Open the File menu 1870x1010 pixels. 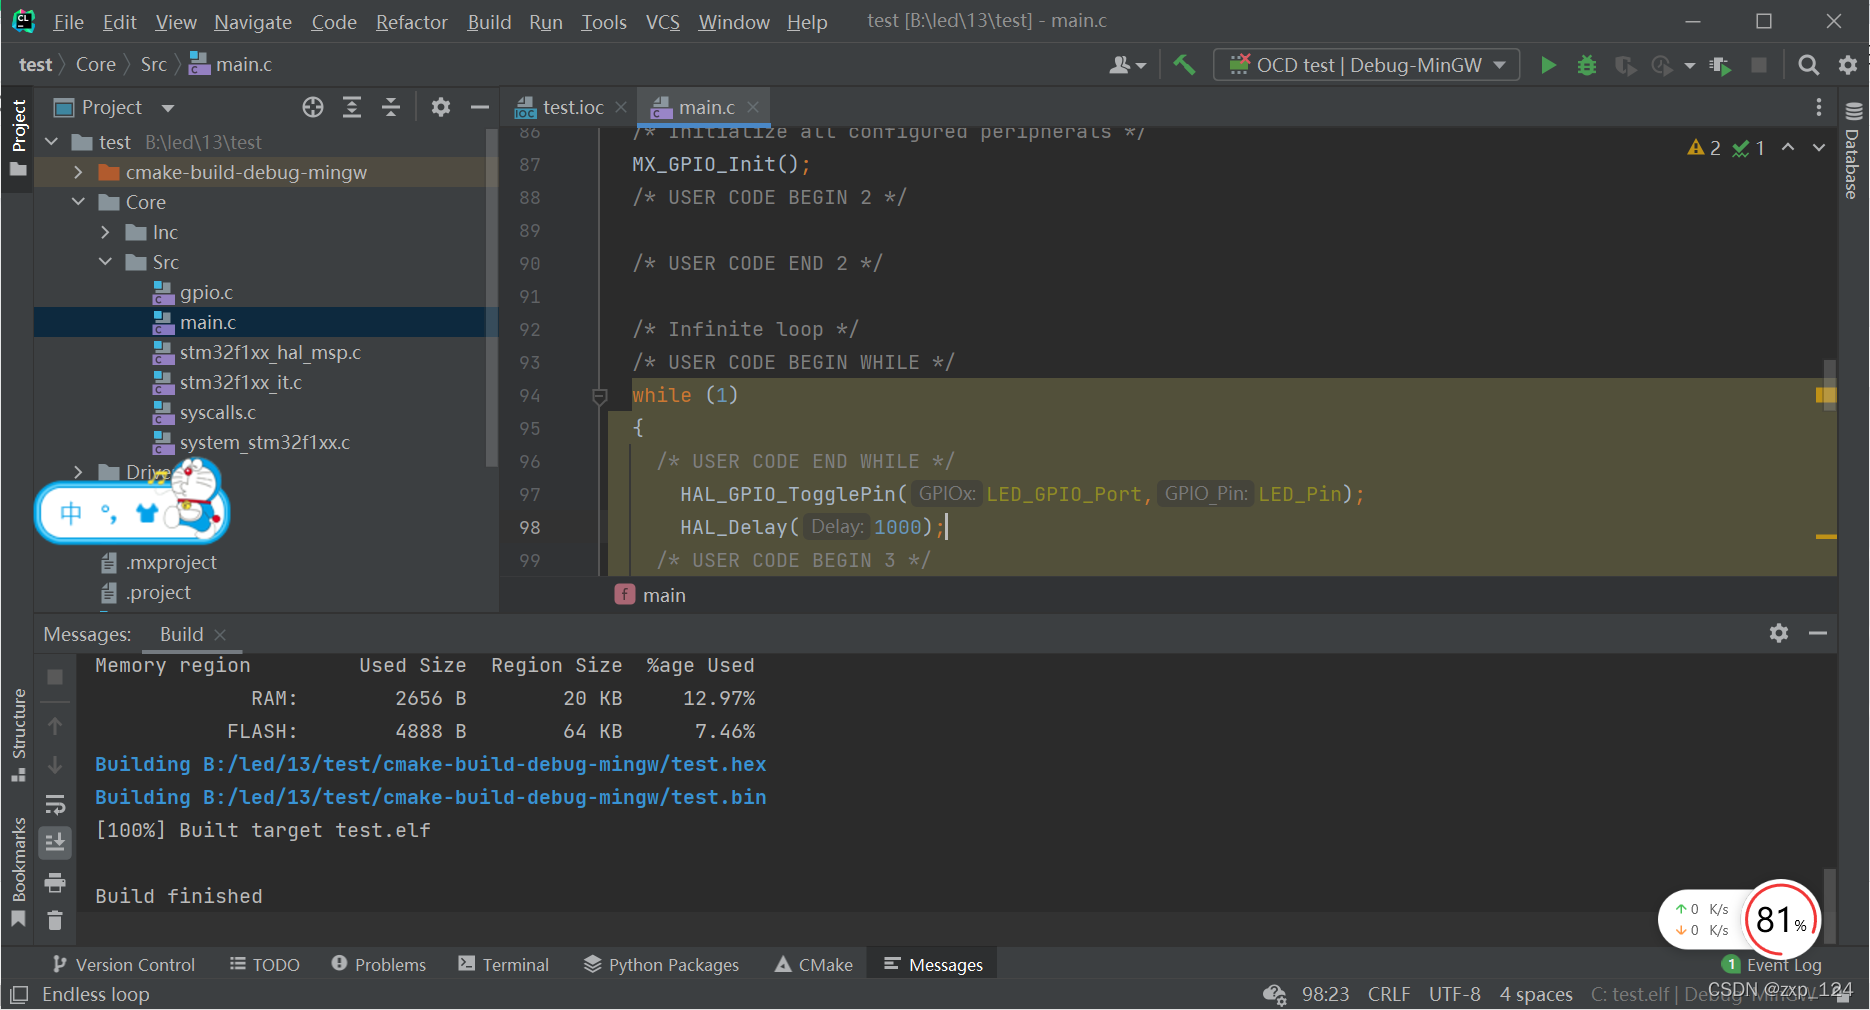(68, 21)
